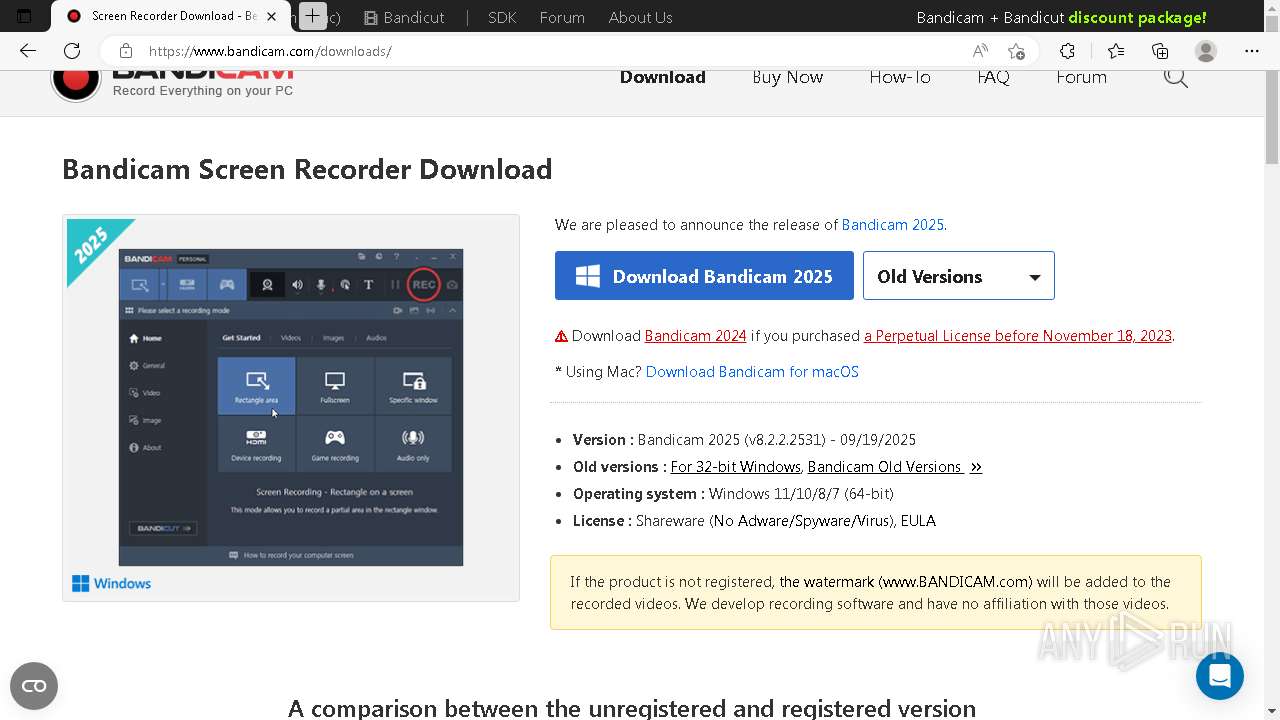The width and height of the screenshot is (1280, 720).
Task: Open the Download nav menu
Action: [x=662, y=78]
